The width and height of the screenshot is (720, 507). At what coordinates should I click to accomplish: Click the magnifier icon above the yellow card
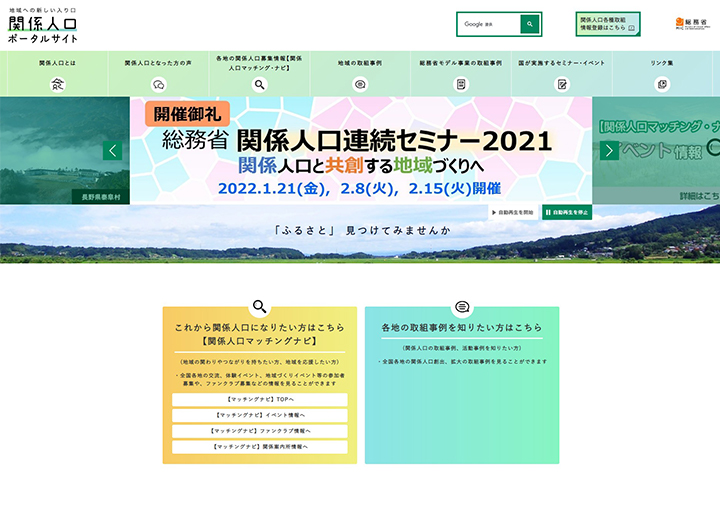coord(259,306)
